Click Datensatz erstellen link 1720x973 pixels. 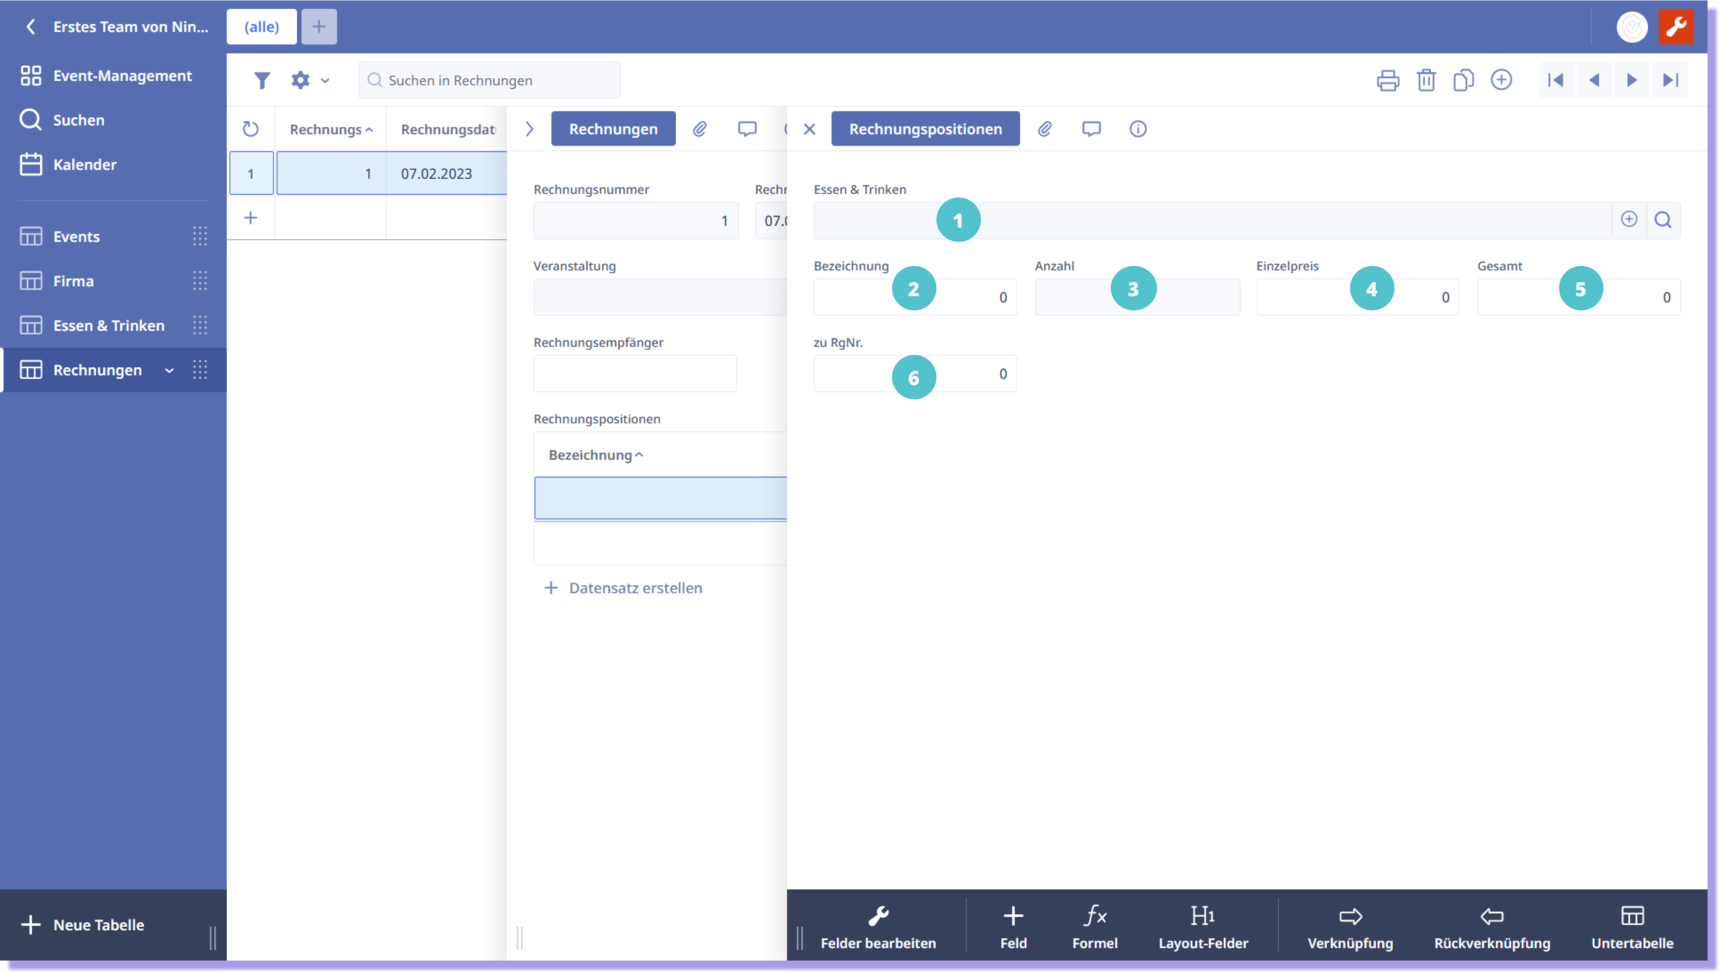[634, 588]
